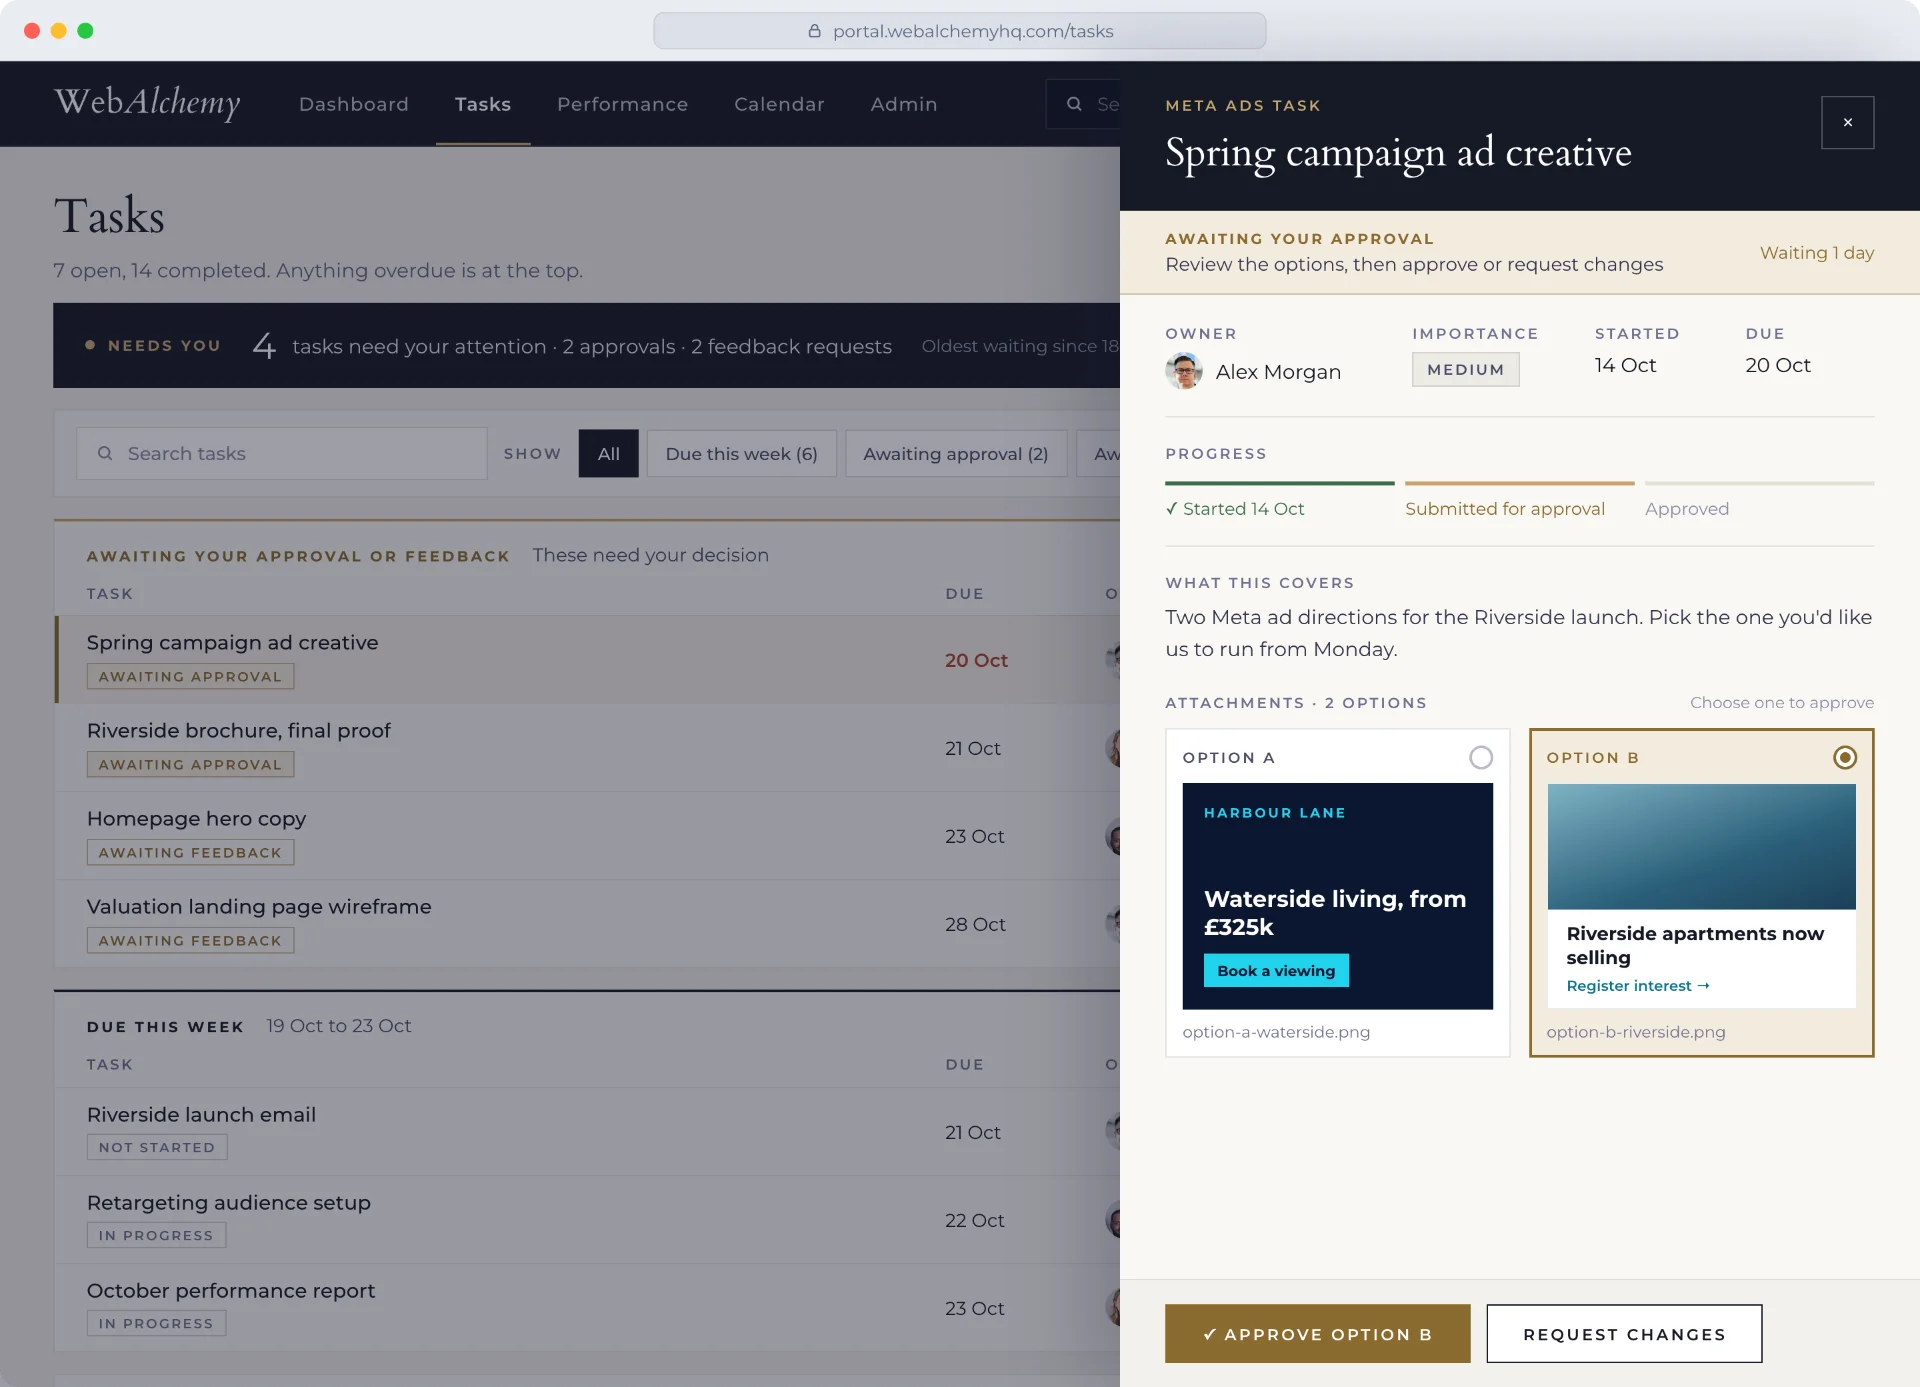This screenshot has height=1387, width=1920.
Task: Click the 20 Oct due date in red
Action: pos(976,660)
